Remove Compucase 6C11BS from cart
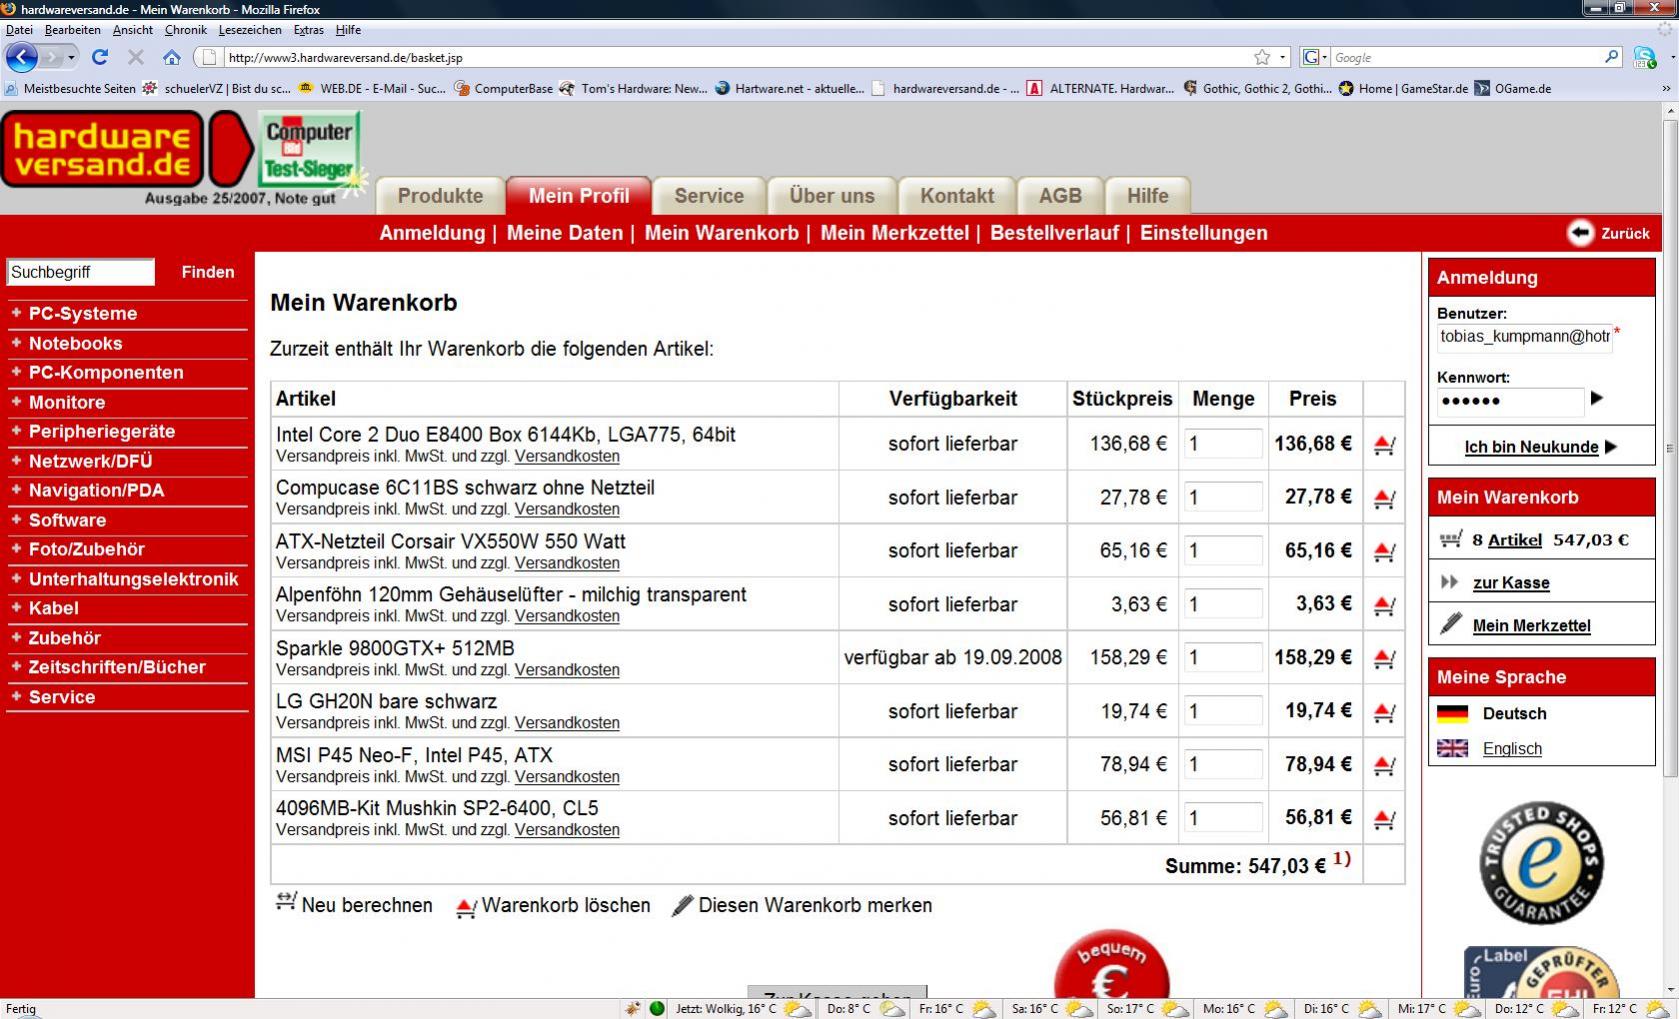This screenshot has height=1019, width=1679. coord(1384,498)
